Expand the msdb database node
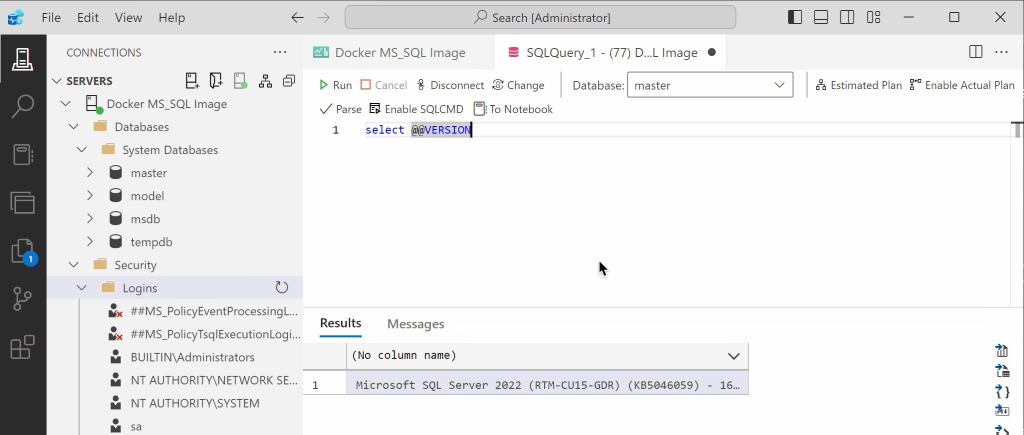Image resolution: width=1024 pixels, height=435 pixels. pos(90,219)
